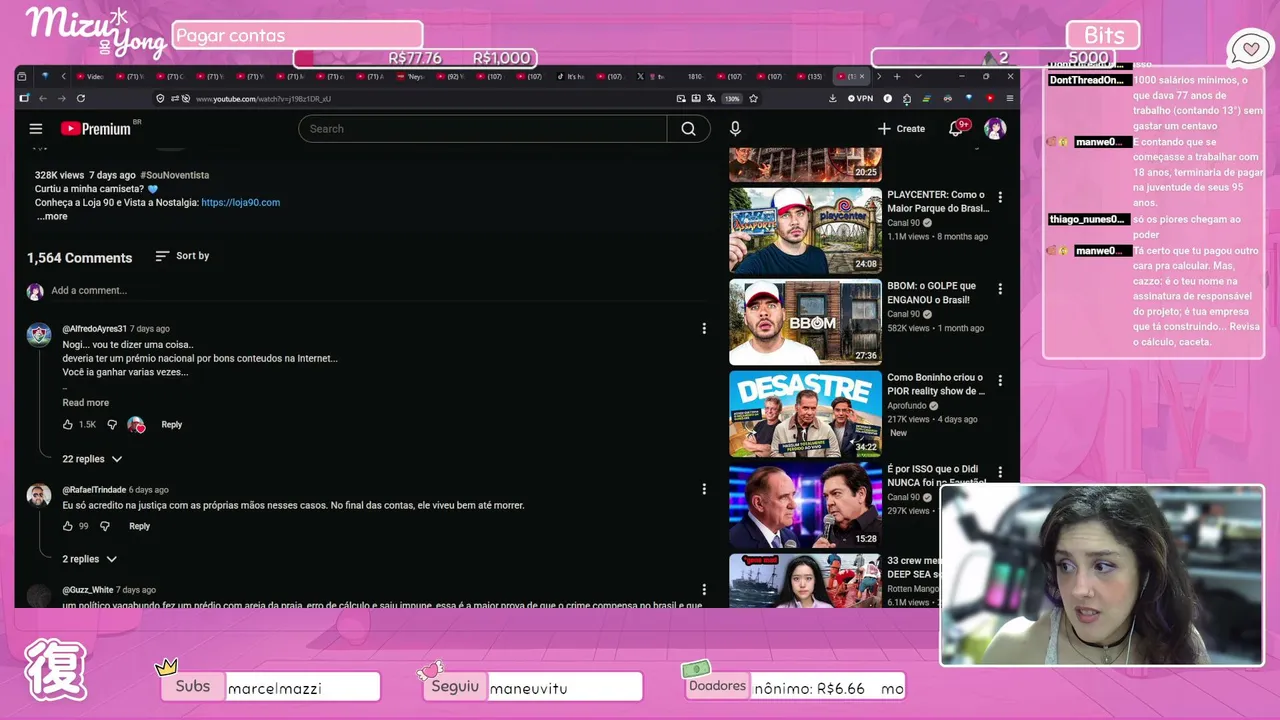Viewport: 1280px width, 720px height.
Task: Open @AlfredoAyres31 channel name
Action: [94, 329]
